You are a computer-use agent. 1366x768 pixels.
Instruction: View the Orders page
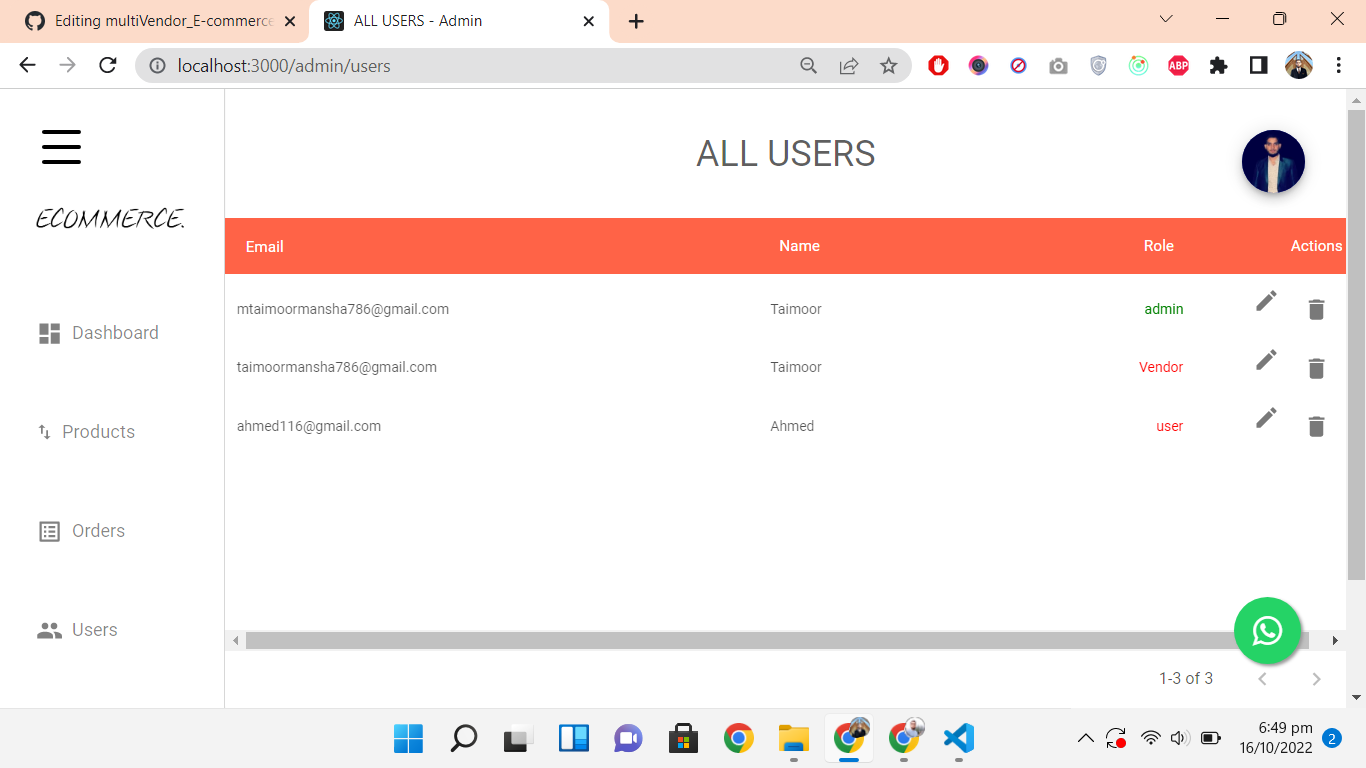(x=97, y=530)
